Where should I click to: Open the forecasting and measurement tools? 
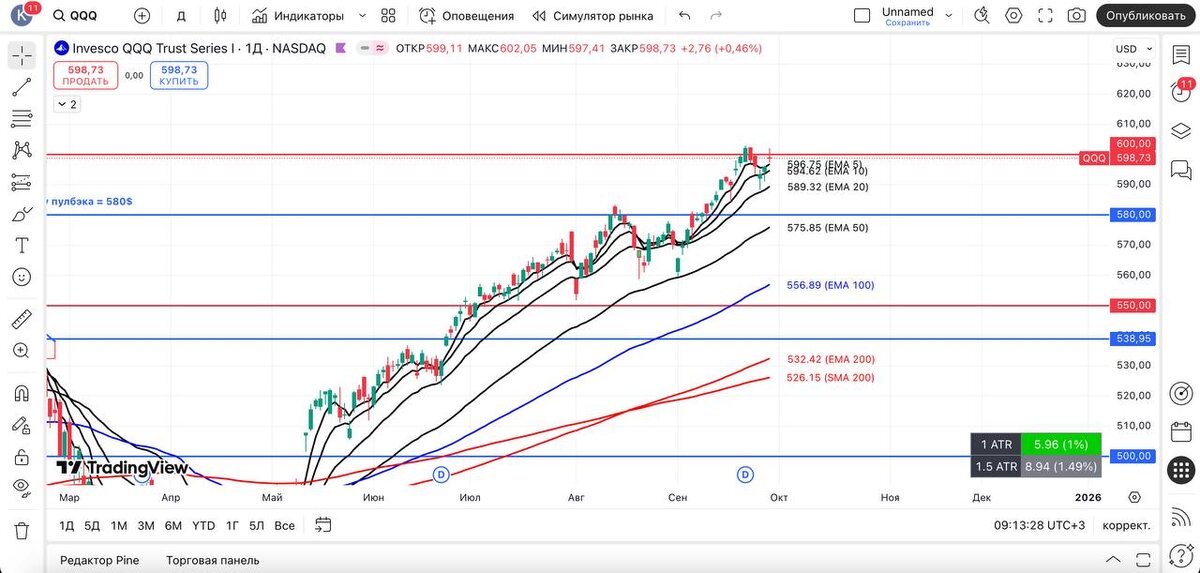click(22, 182)
